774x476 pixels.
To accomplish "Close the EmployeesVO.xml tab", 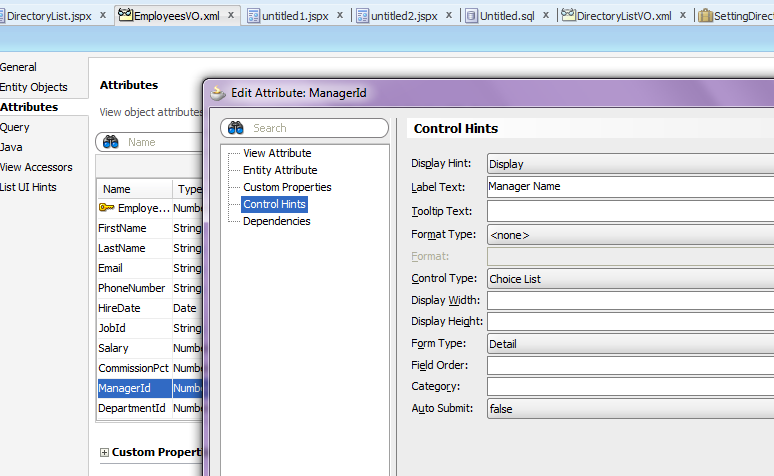I will (231, 15).
